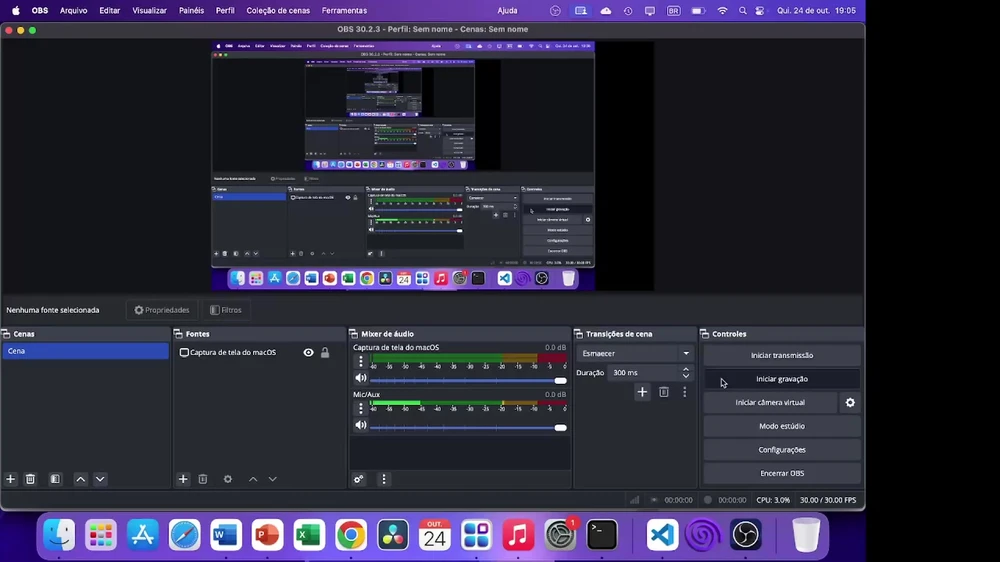Start recording with Iniciar gravação
This screenshot has width=1000, height=562.
(782, 379)
